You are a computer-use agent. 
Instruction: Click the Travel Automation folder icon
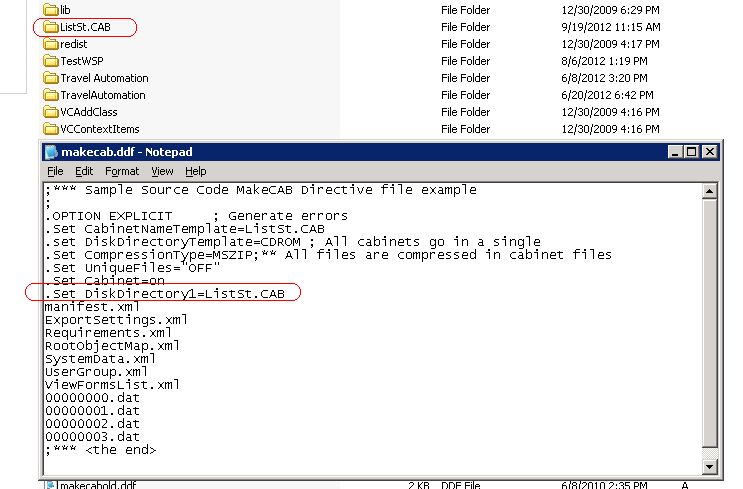click(50, 78)
